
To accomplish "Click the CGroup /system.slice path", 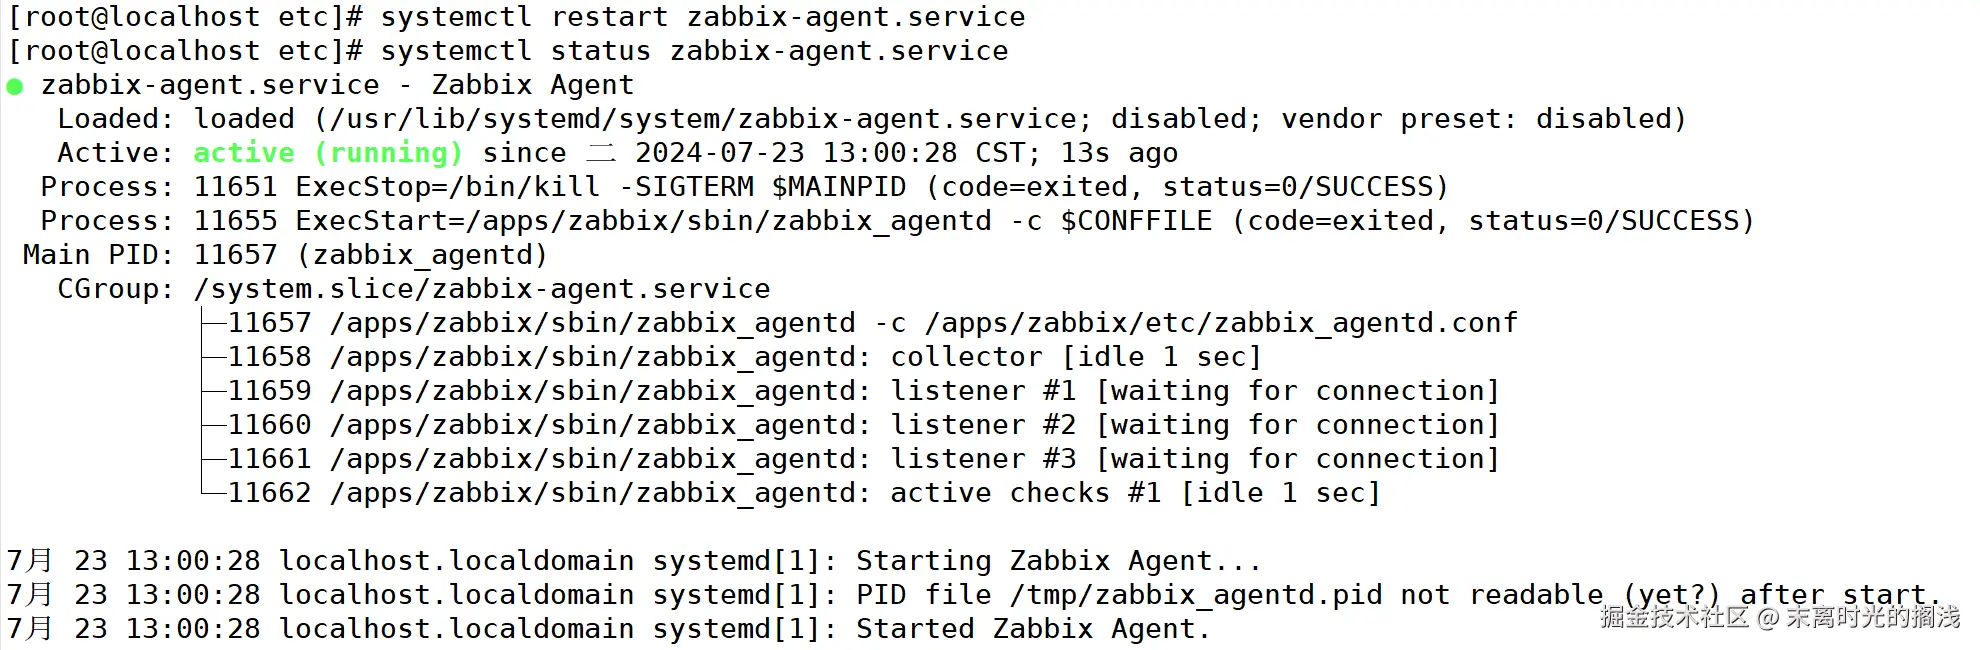I will [x=482, y=289].
